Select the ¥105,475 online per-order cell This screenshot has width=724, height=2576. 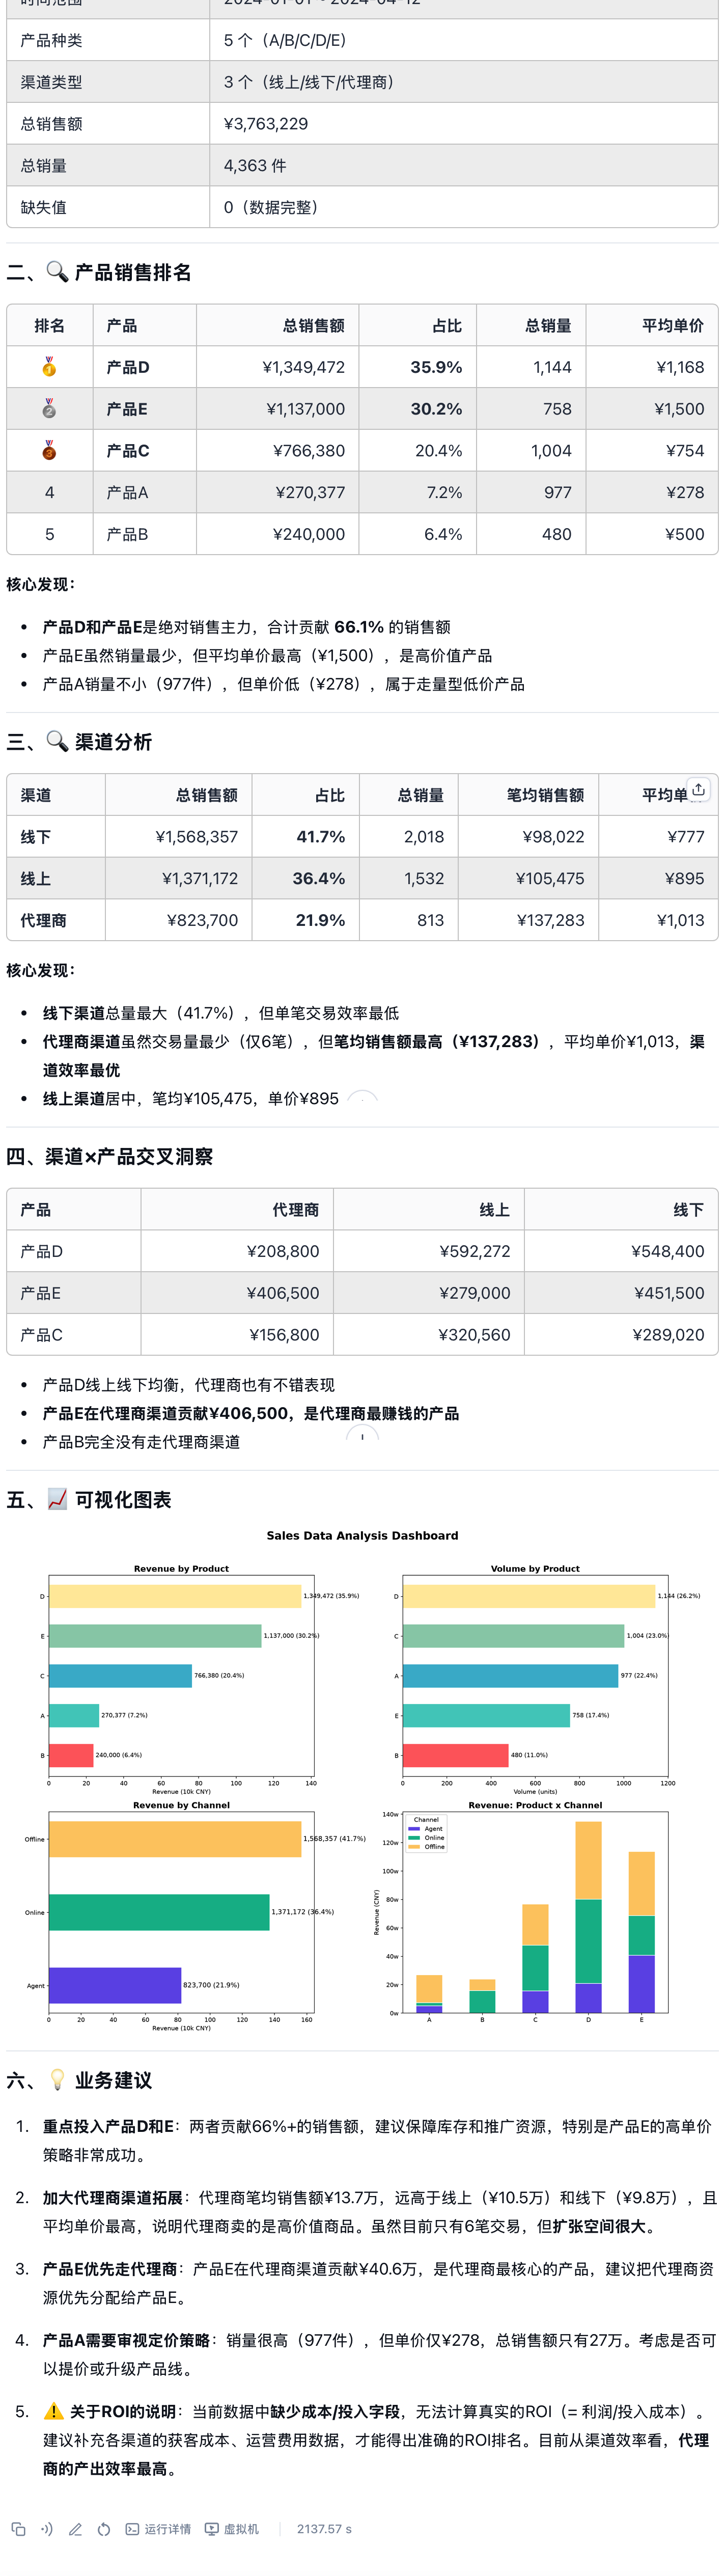(x=528, y=879)
